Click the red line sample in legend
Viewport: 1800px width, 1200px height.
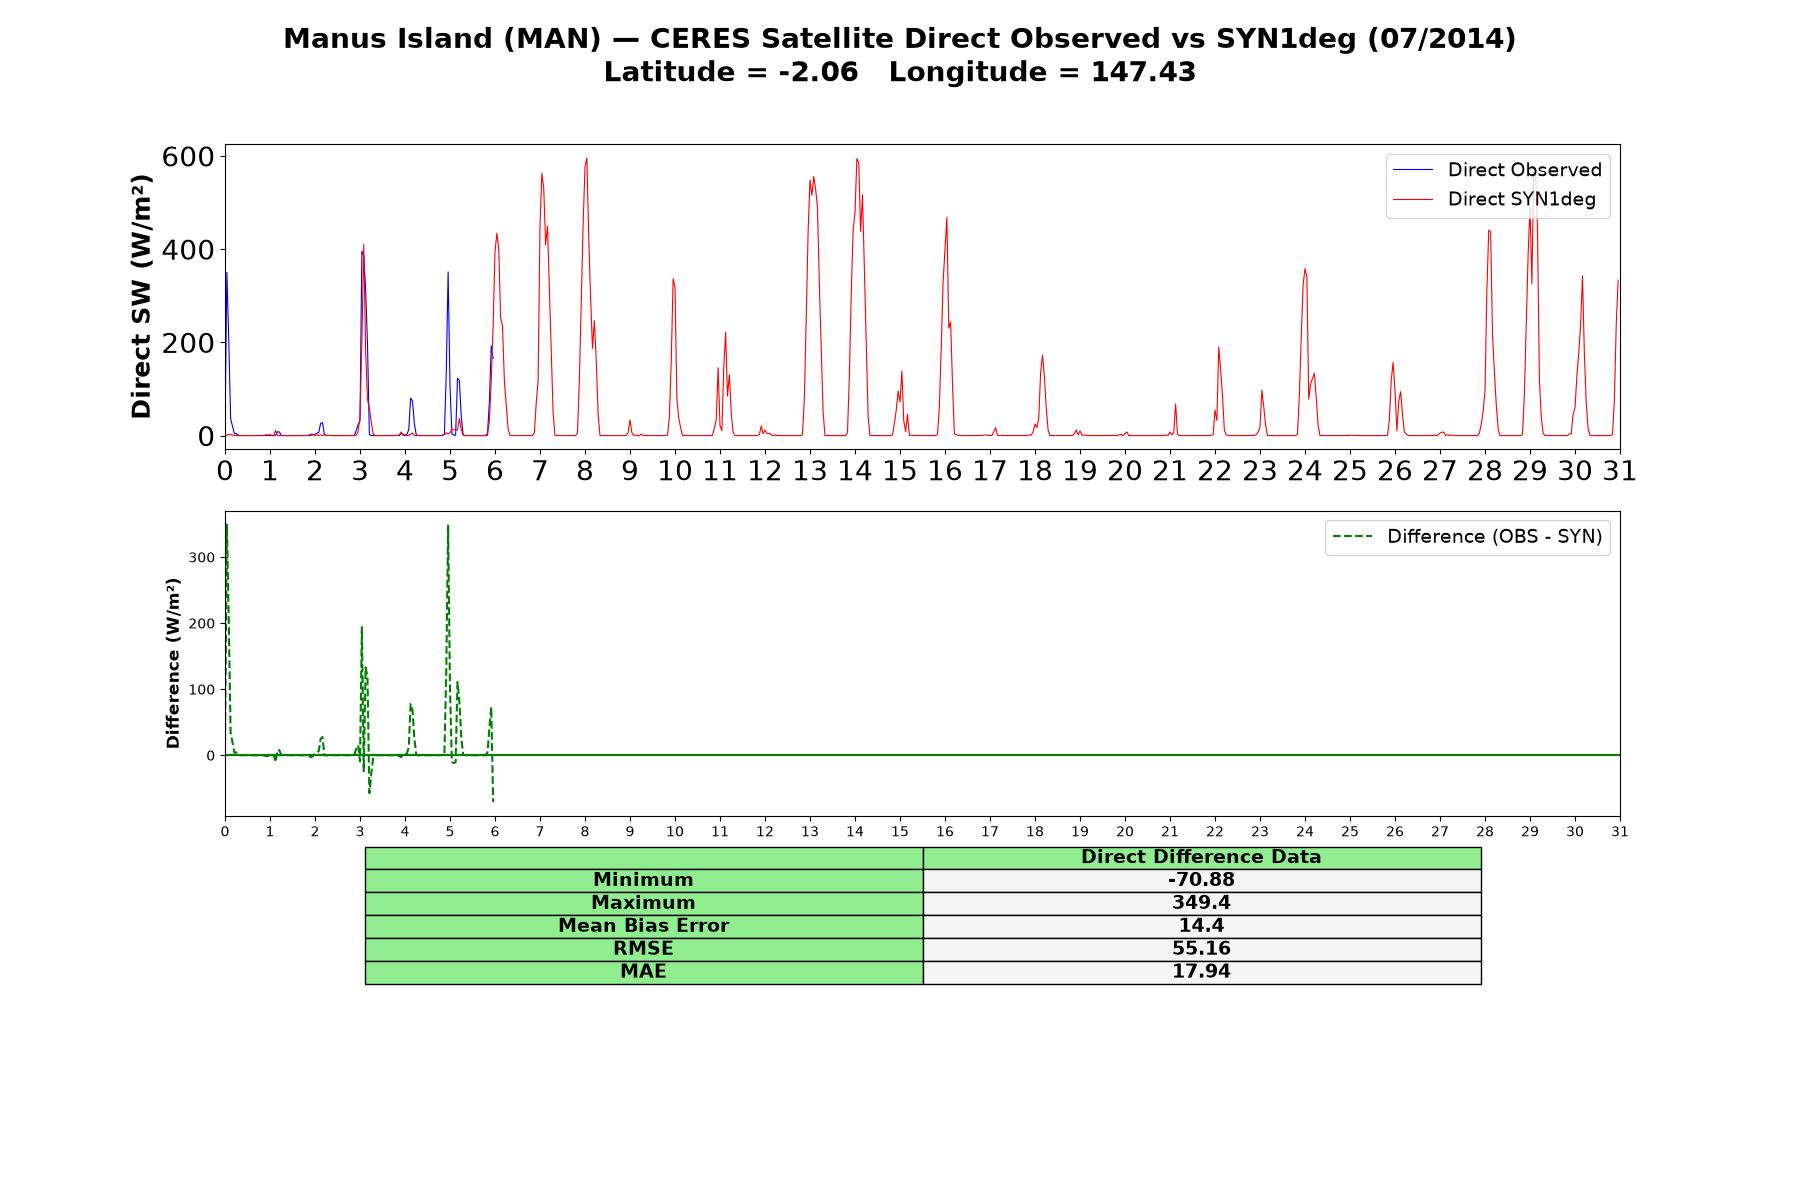1413,199
